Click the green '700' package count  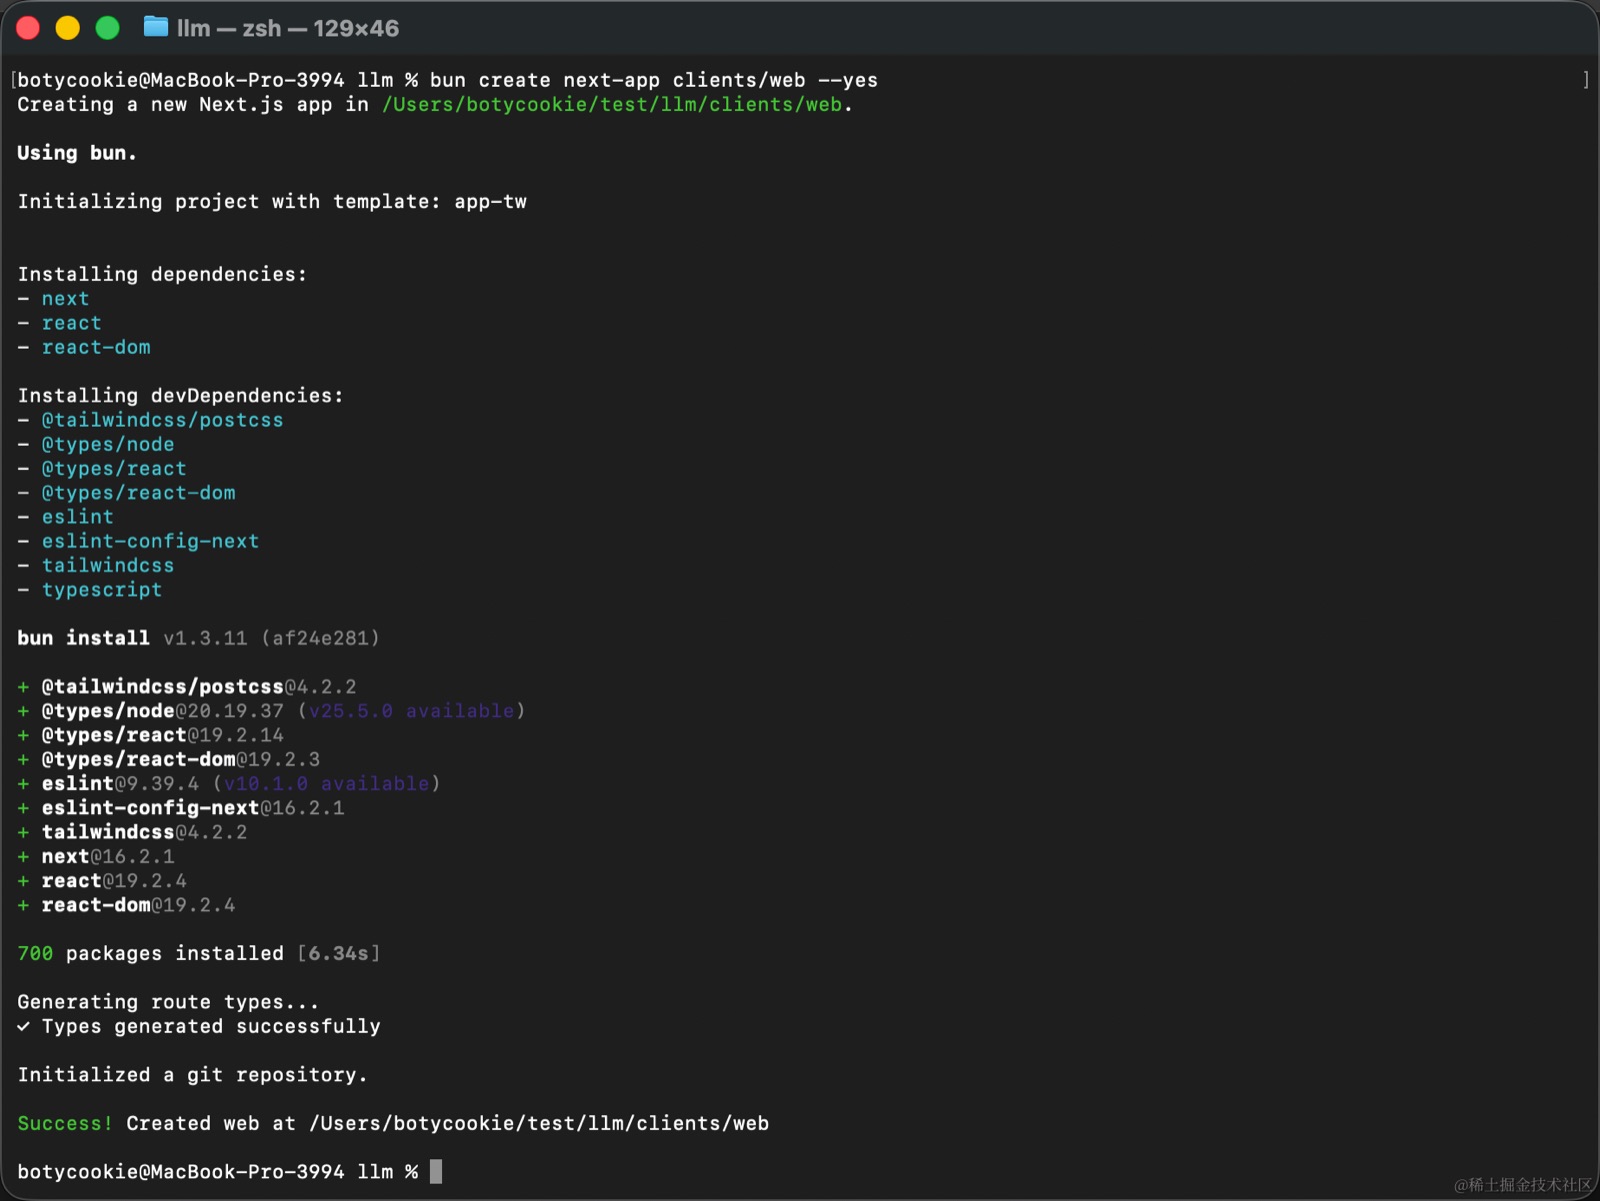(x=35, y=953)
